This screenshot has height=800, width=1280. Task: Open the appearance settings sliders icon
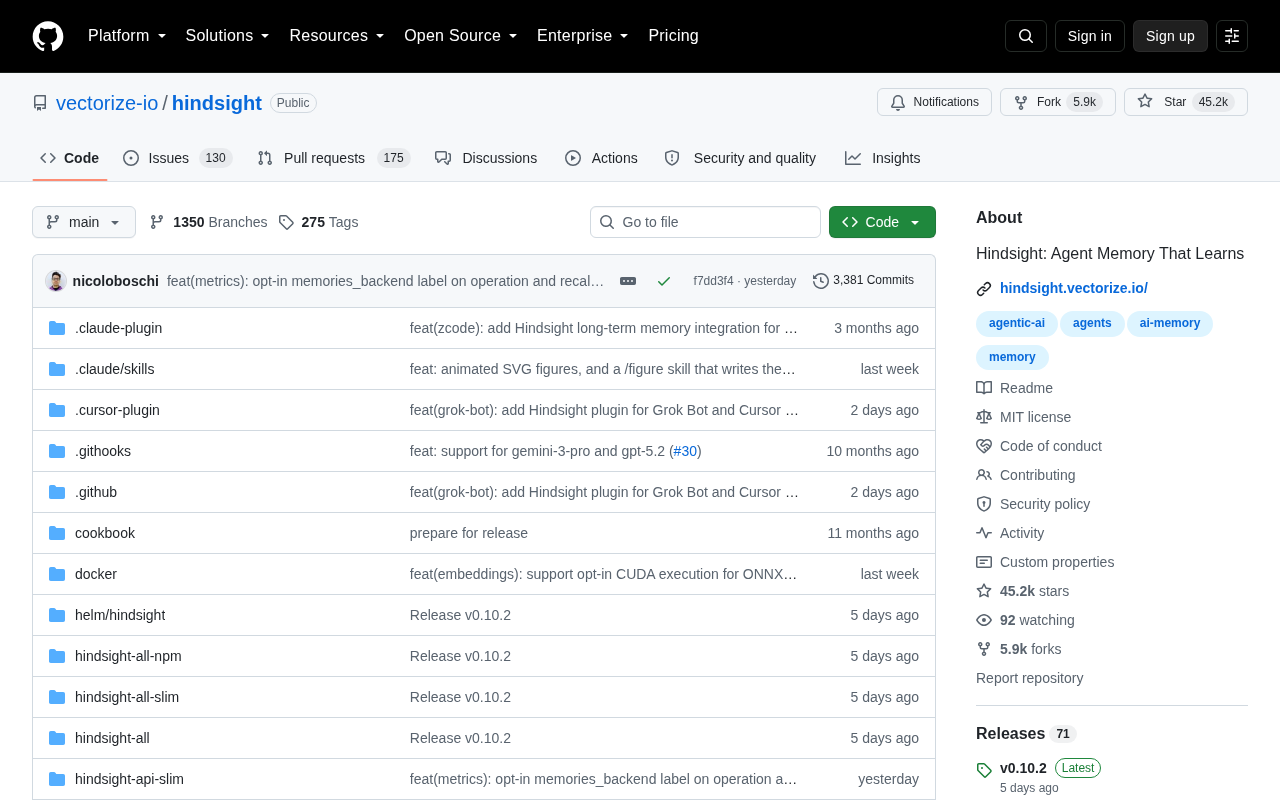1232,36
